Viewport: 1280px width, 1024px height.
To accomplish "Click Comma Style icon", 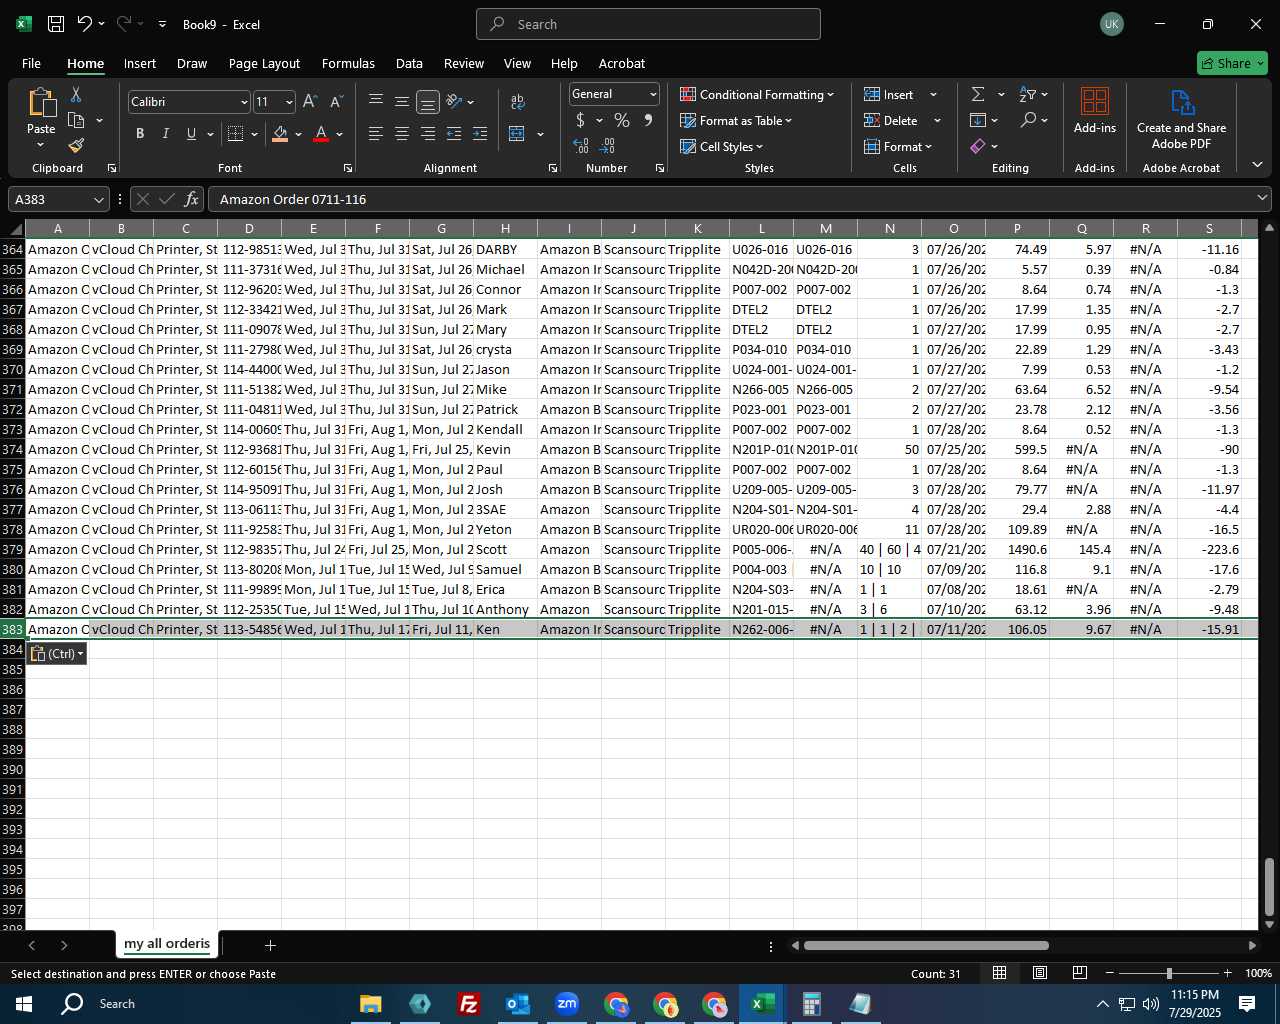I will click(x=648, y=120).
